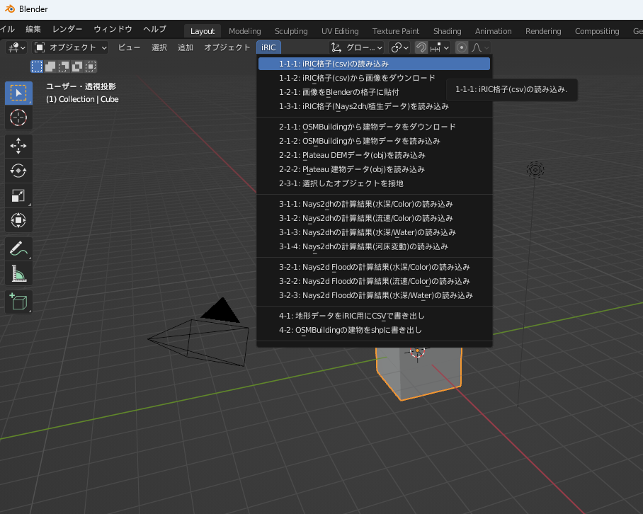This screenshot has width=644, height=514.
Task: Choose 3-1-4 Nays2dh 河床変動 entry
Action: 374,247
